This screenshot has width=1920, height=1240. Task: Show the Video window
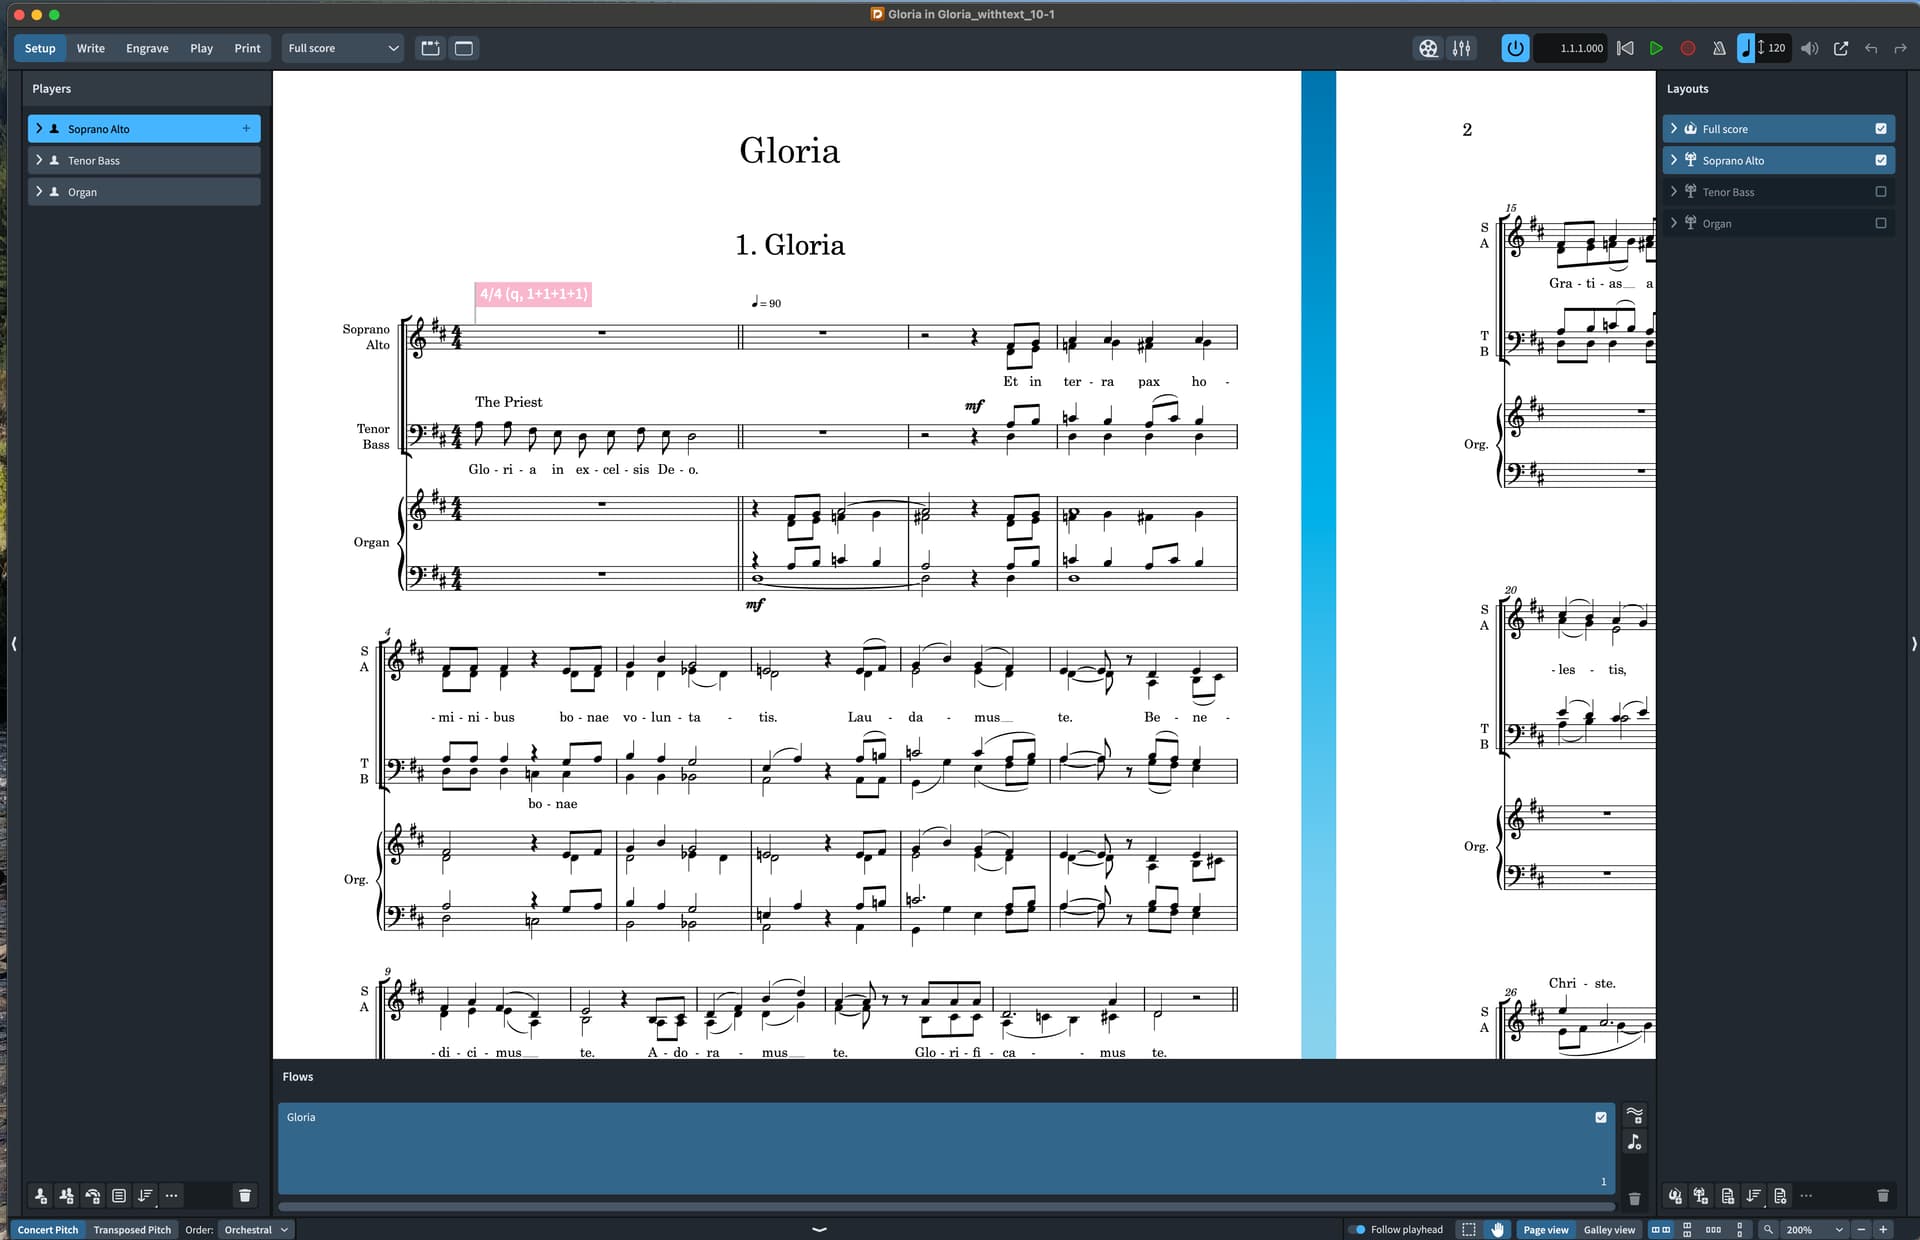click(1428, 48)
